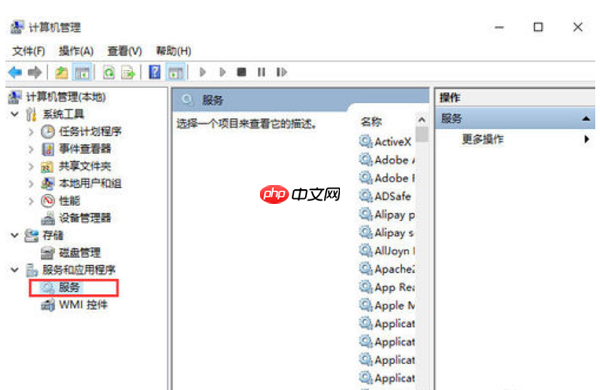Screen dimensions: 600x390
Task: Click the Up one level folder icon
Action: 61,72
